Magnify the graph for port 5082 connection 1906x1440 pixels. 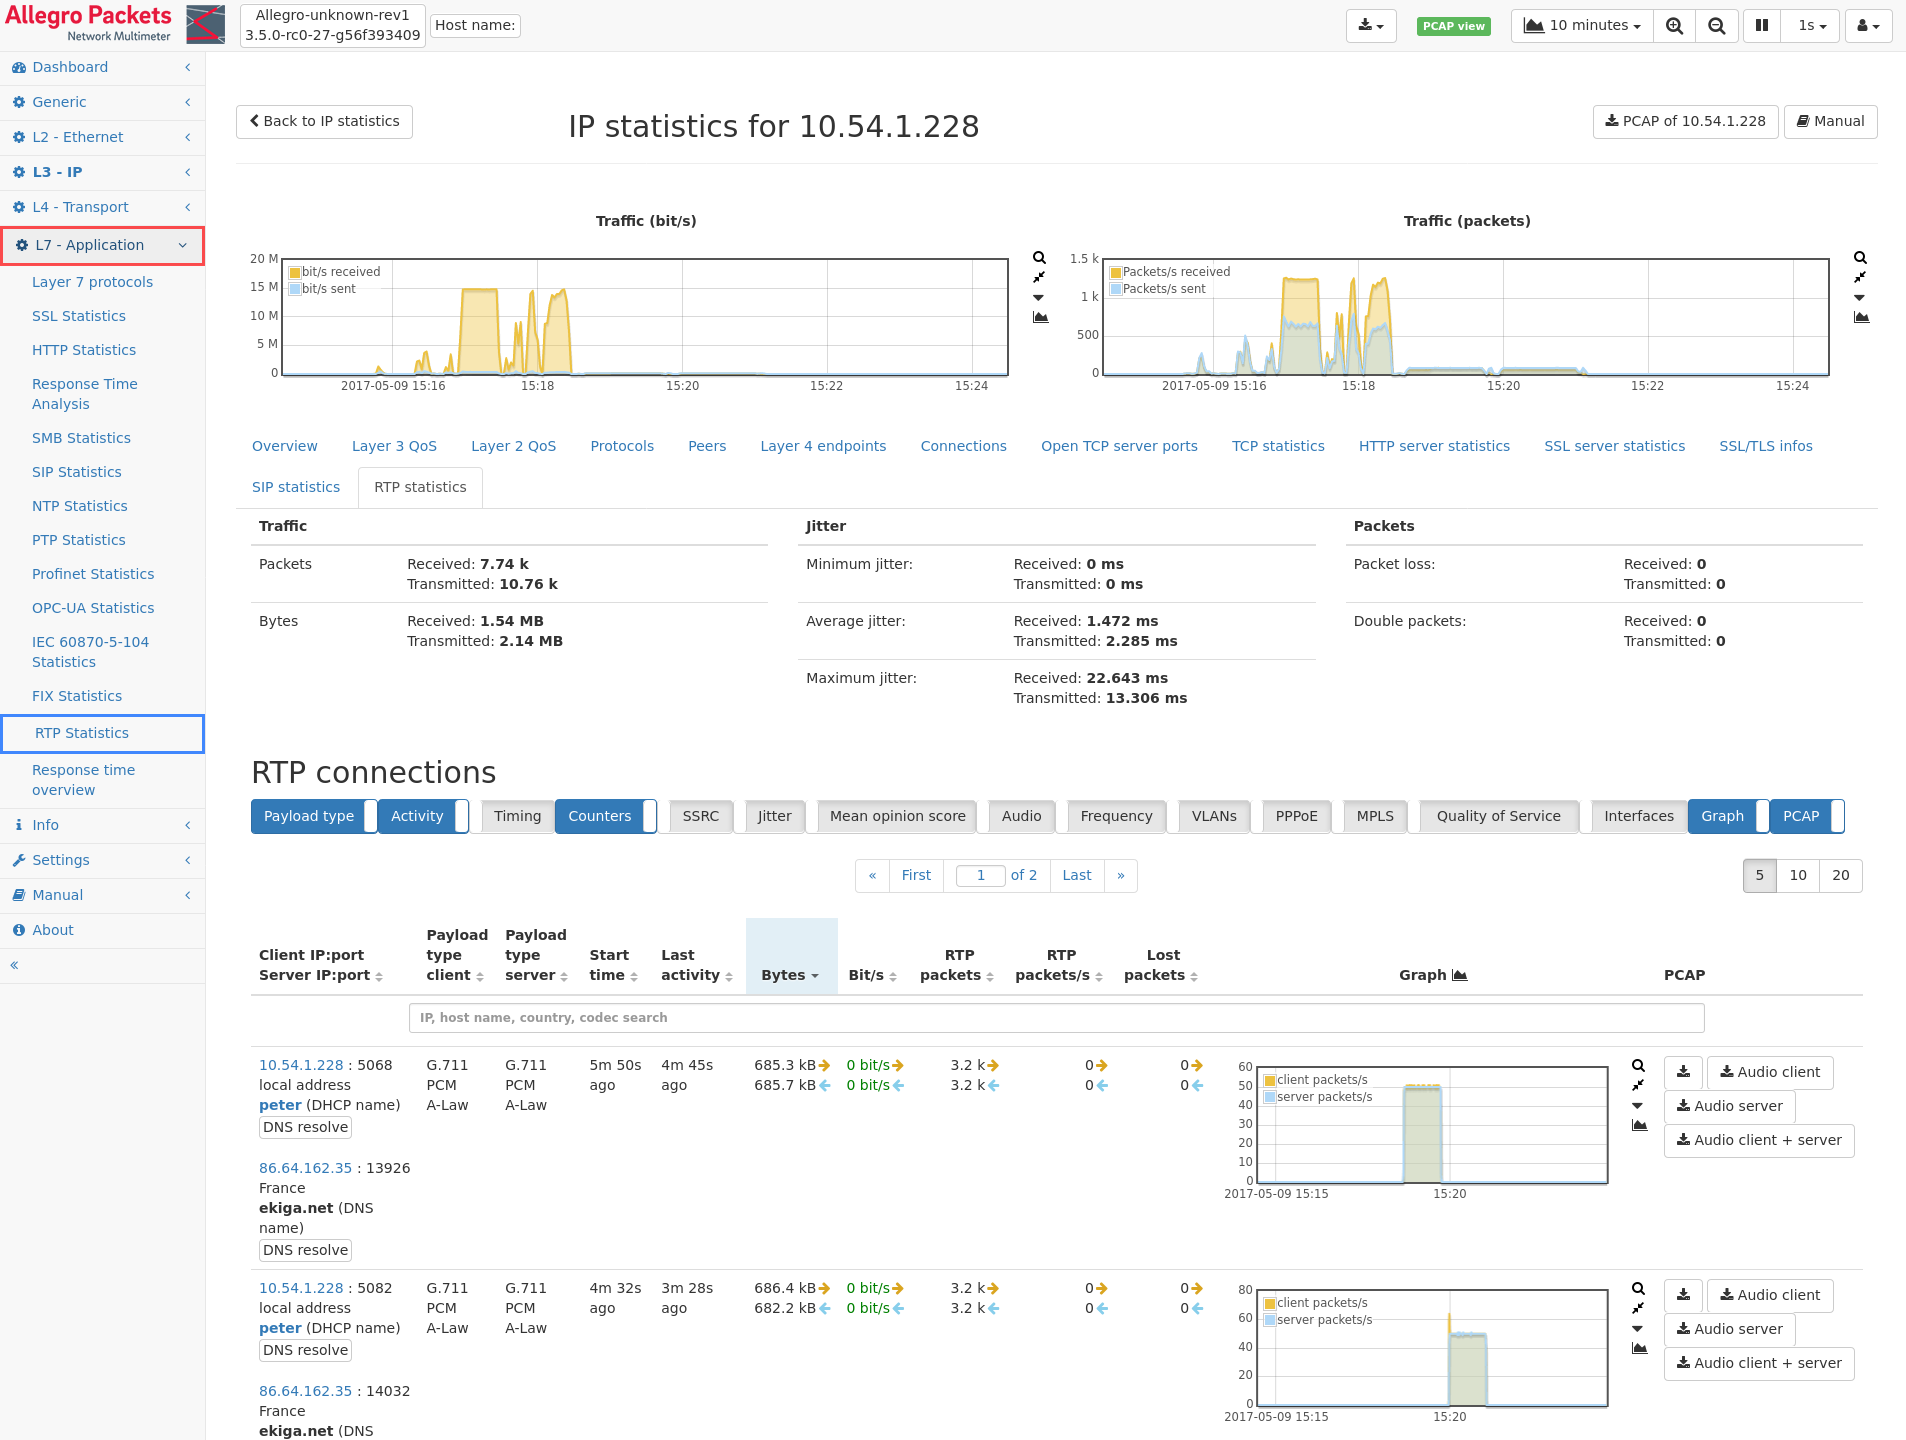pos(1639,1289)
